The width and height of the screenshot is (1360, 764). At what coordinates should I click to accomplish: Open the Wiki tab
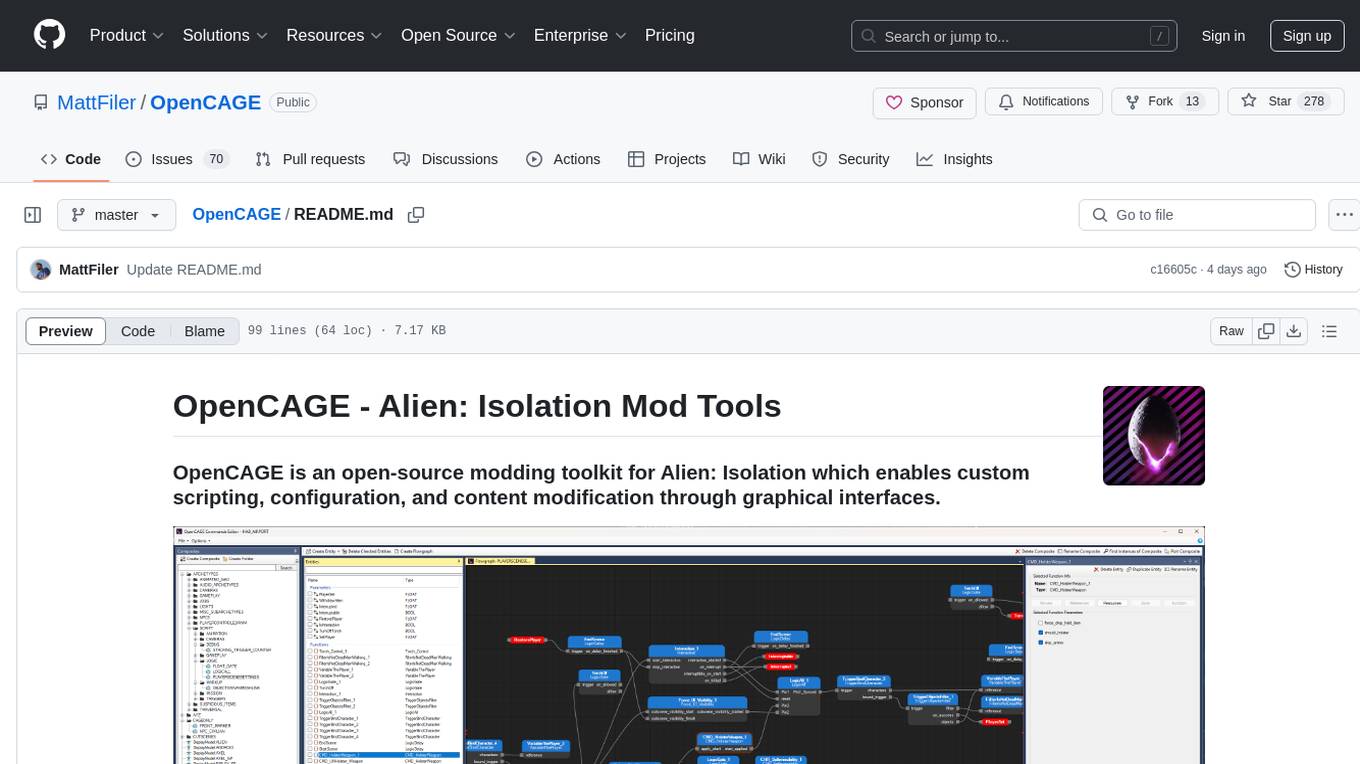coord(759,159)
